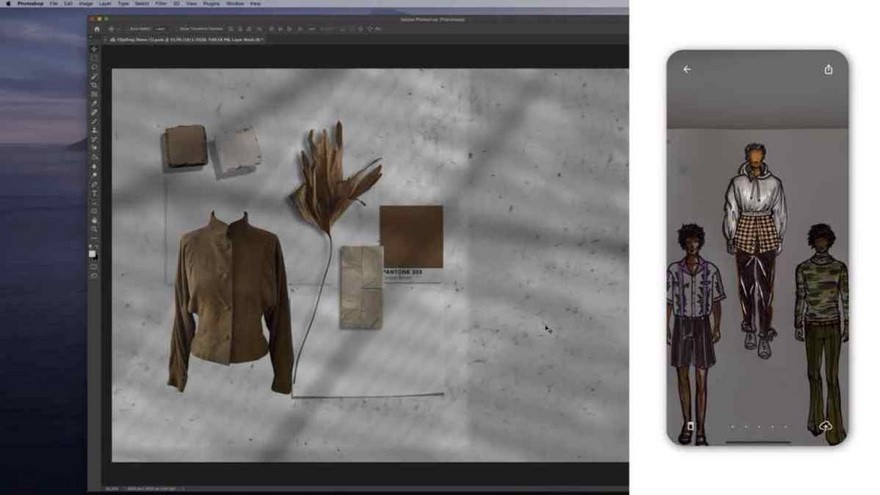Click the Home icon in Photoshop options bar
This screenshot has height=495, width=880.
[x=97, y=29]
